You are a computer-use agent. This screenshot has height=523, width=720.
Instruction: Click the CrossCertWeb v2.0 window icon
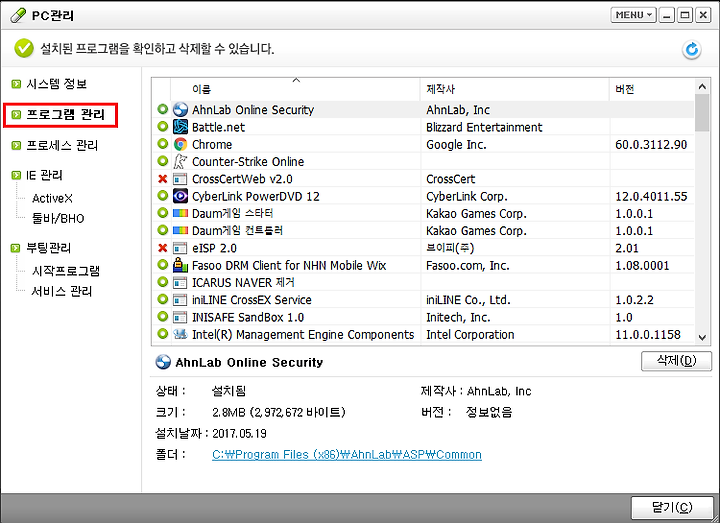click(180, 179)
